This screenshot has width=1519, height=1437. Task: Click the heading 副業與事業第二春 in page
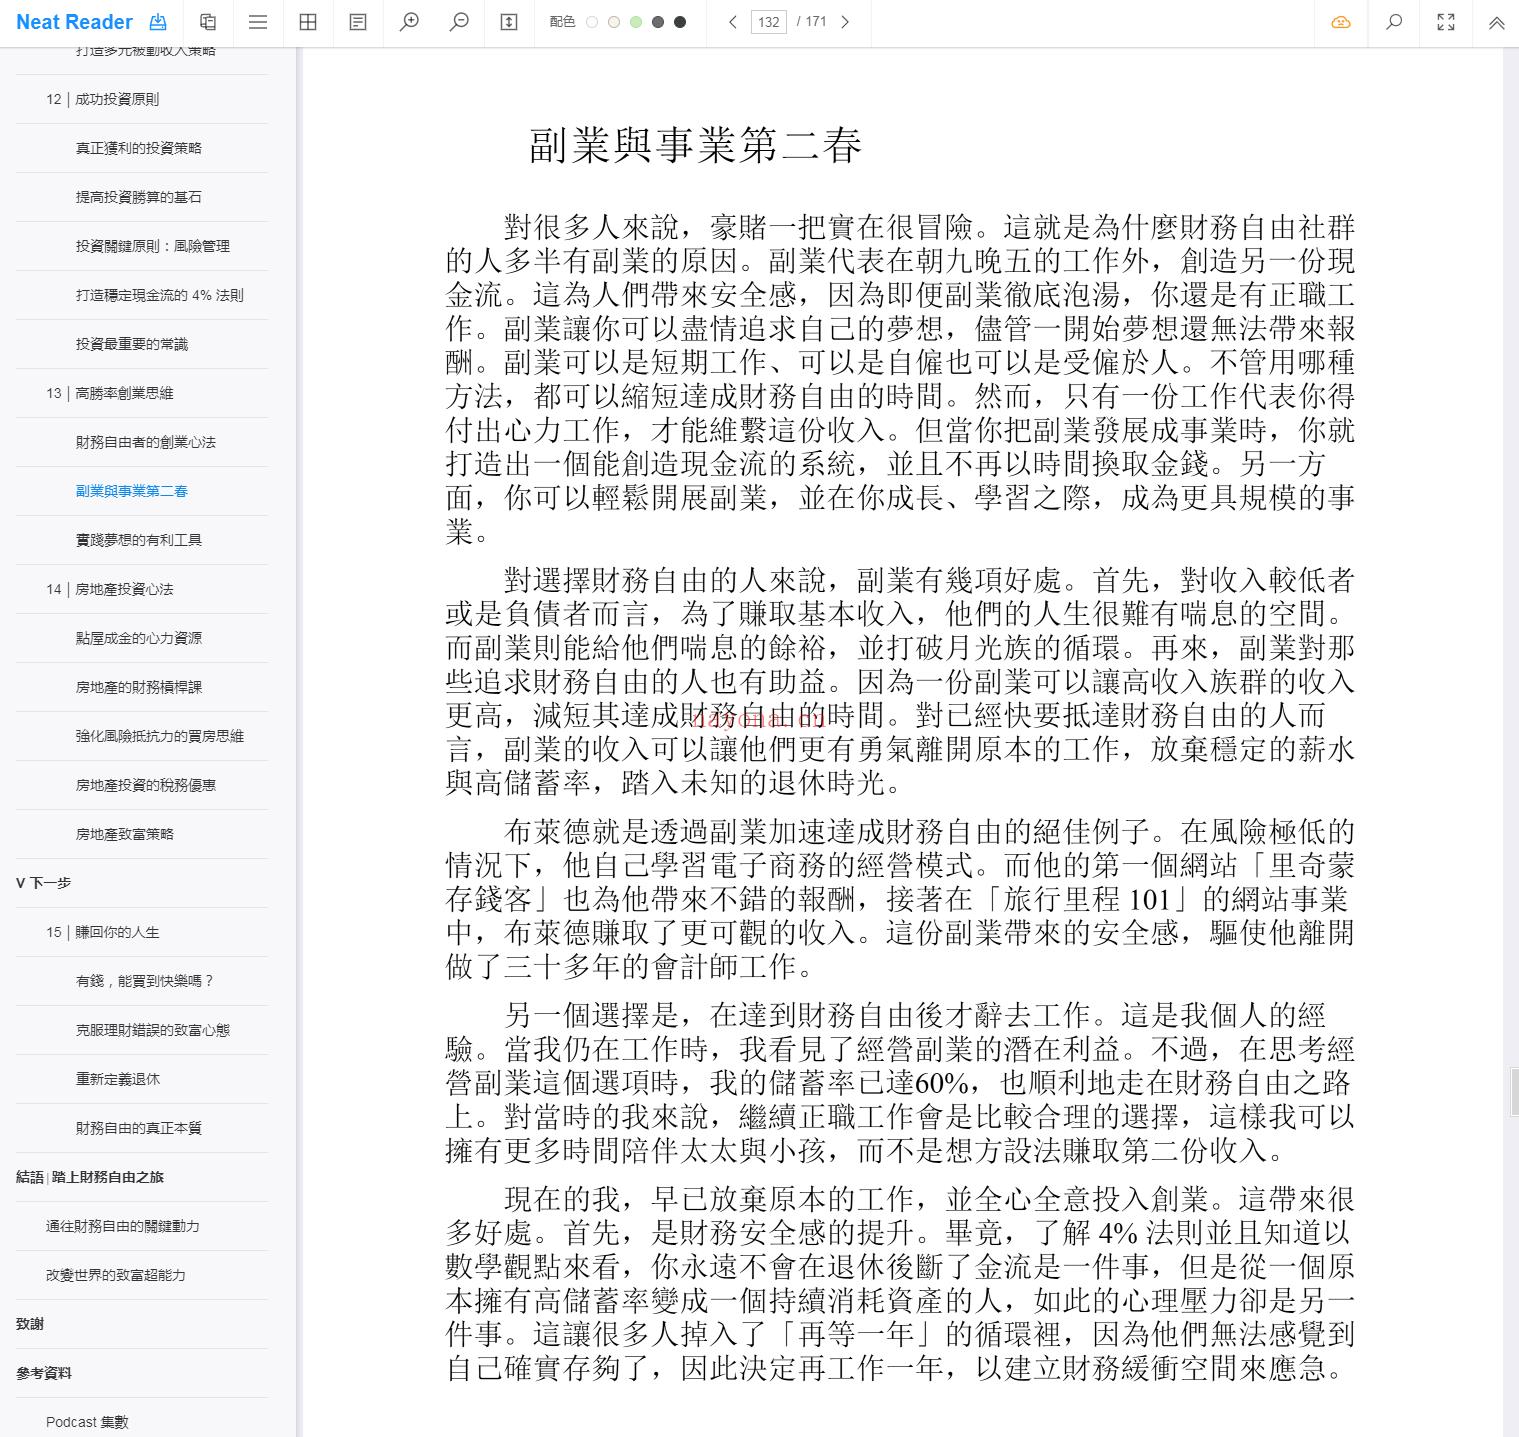(695, 146)
